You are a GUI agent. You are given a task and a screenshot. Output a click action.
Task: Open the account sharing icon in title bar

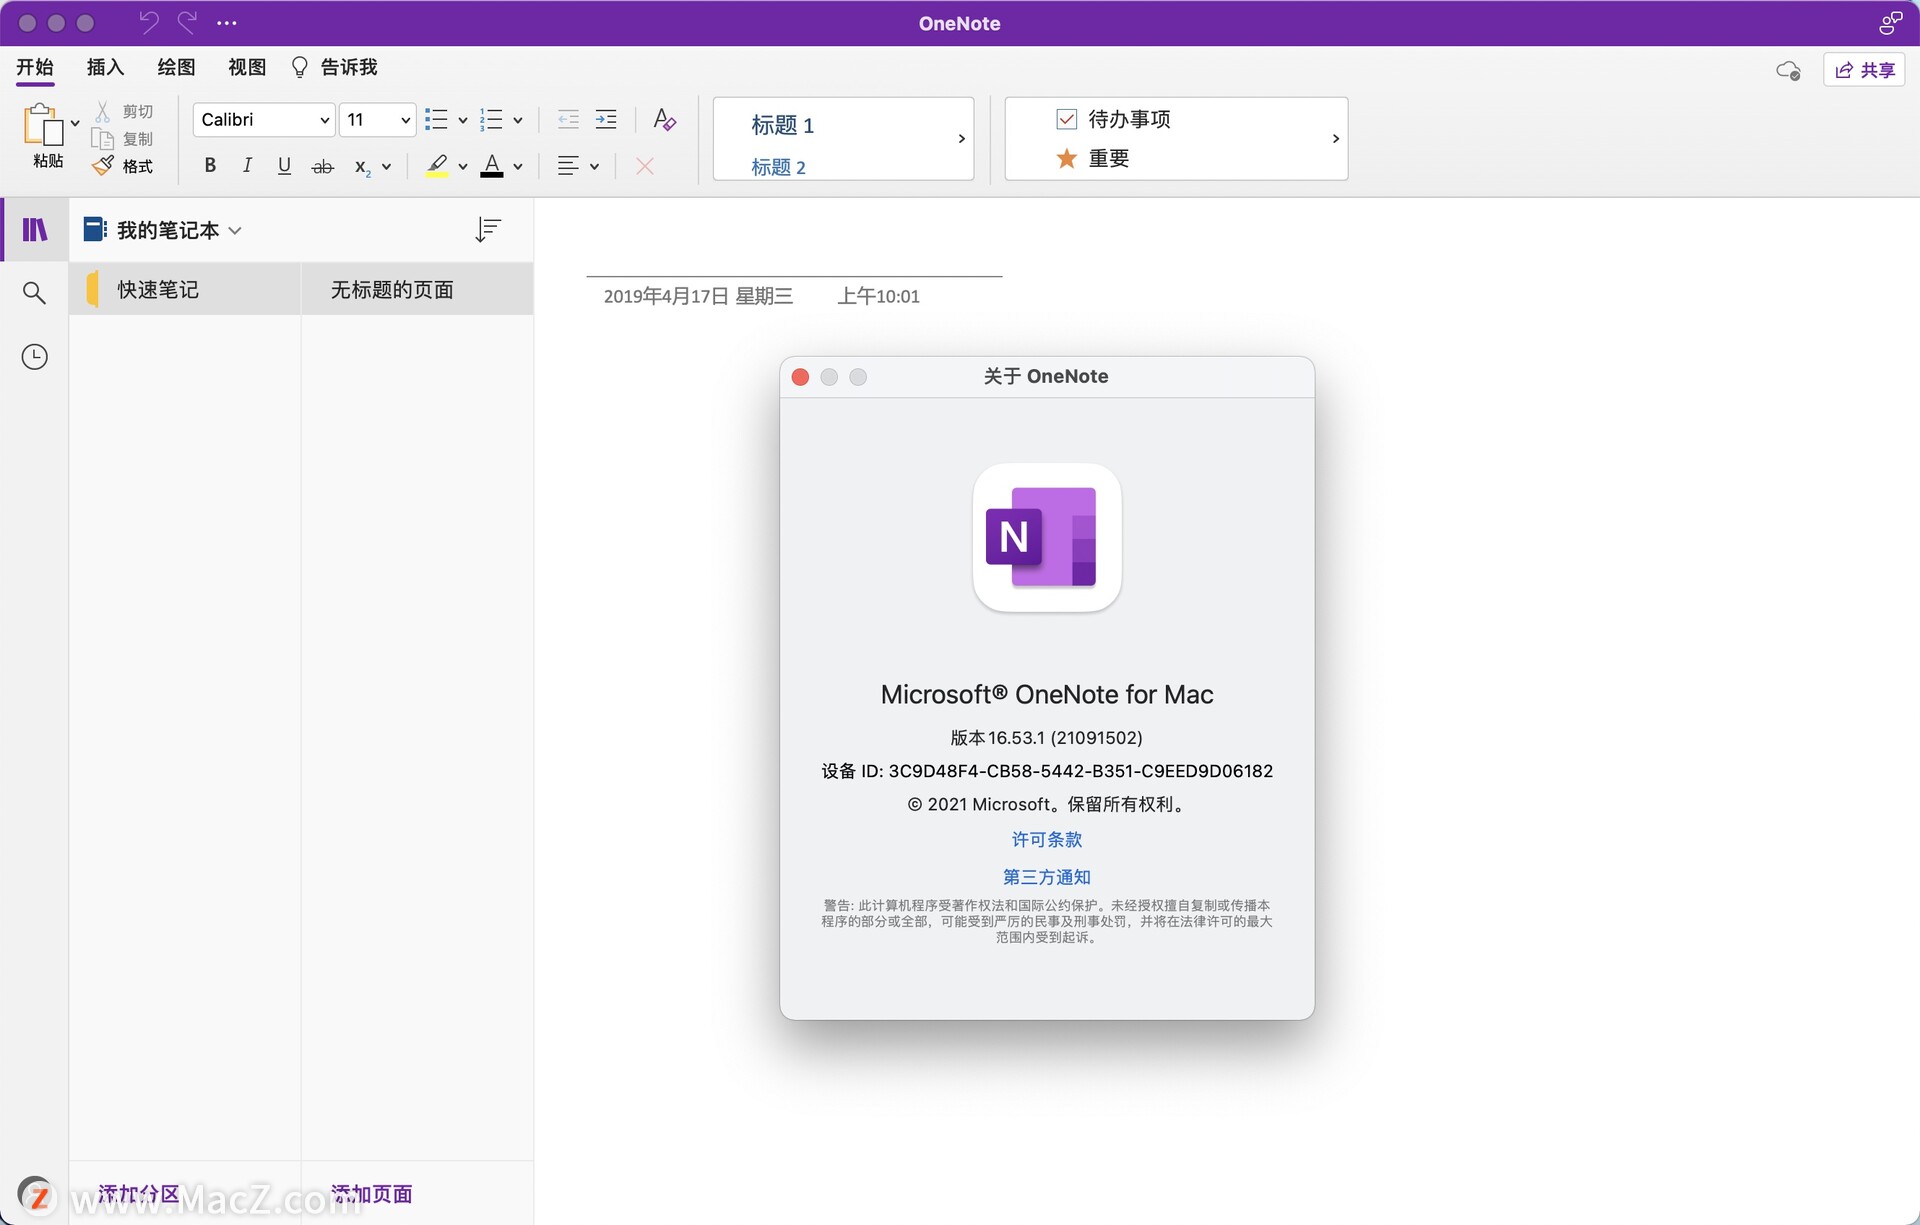1890,22
